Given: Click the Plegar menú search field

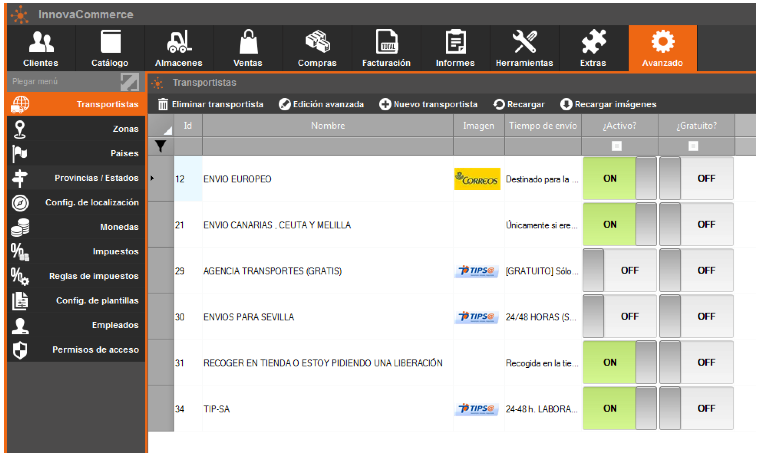Looking at the screenshot, I should coord(60,81).
